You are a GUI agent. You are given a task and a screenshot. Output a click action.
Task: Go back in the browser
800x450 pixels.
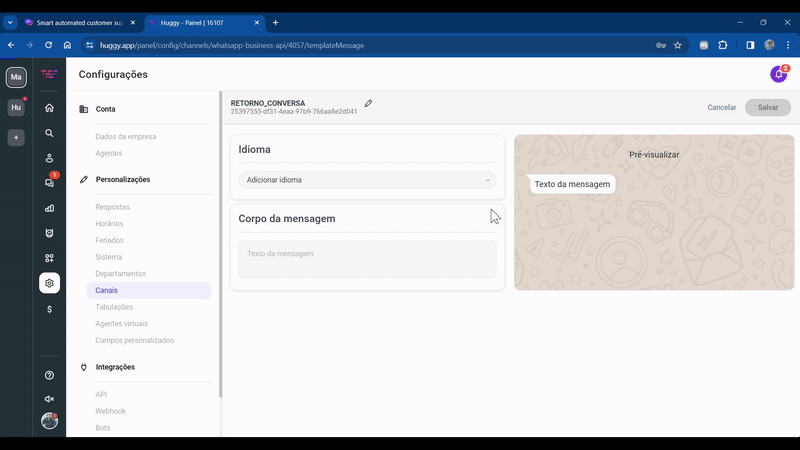(x=11, y=45)
